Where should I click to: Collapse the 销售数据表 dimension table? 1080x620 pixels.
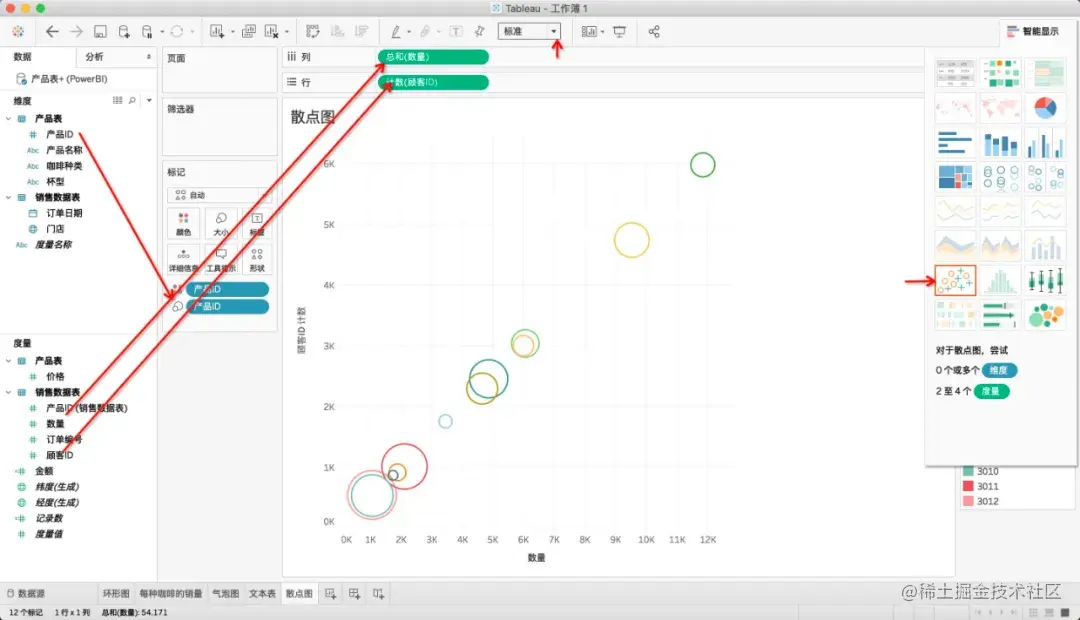8,197
